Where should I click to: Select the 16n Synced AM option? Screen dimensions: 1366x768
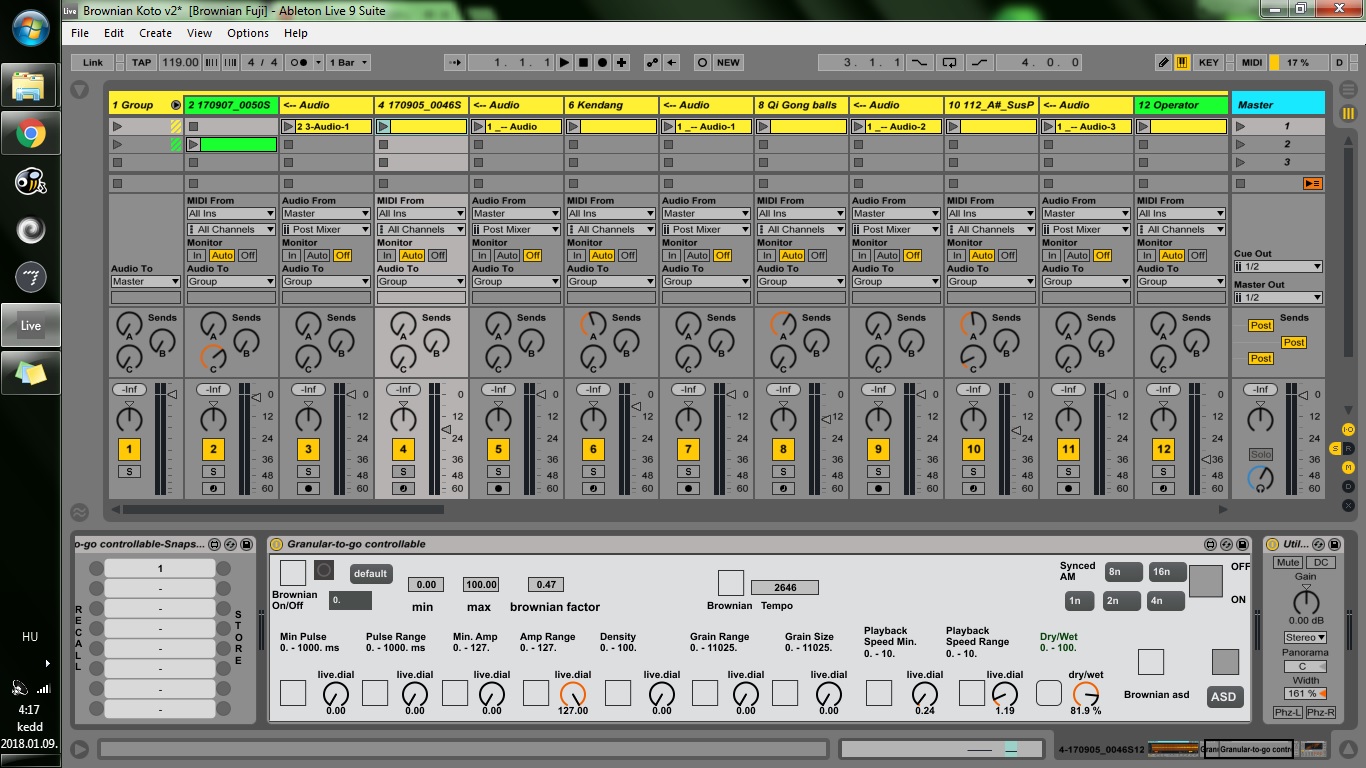coord(1166,572)
